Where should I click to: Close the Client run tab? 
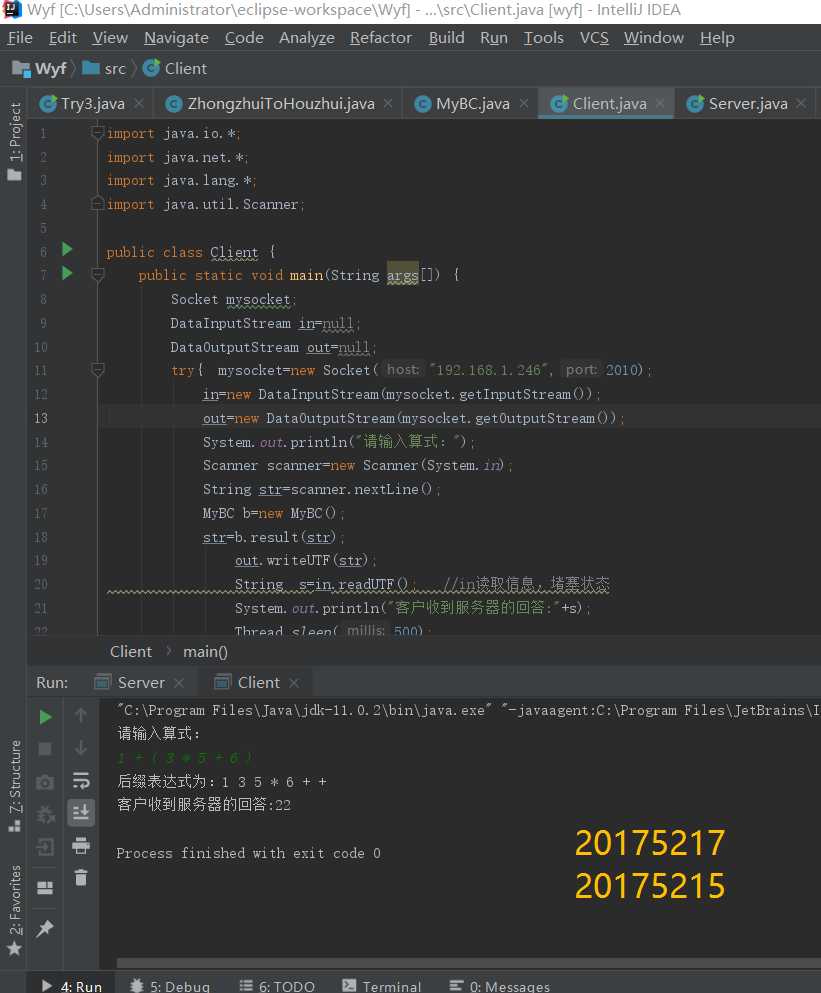293,683
